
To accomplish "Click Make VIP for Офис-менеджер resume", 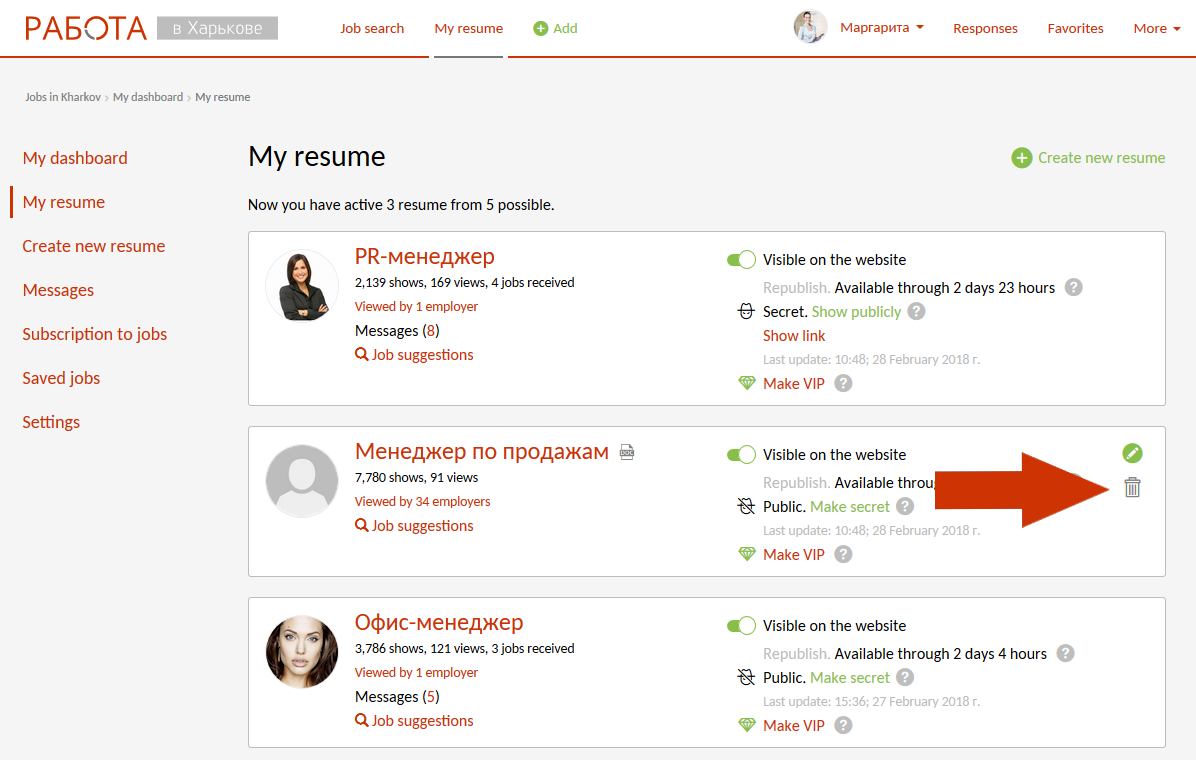I will pos(793,725).
